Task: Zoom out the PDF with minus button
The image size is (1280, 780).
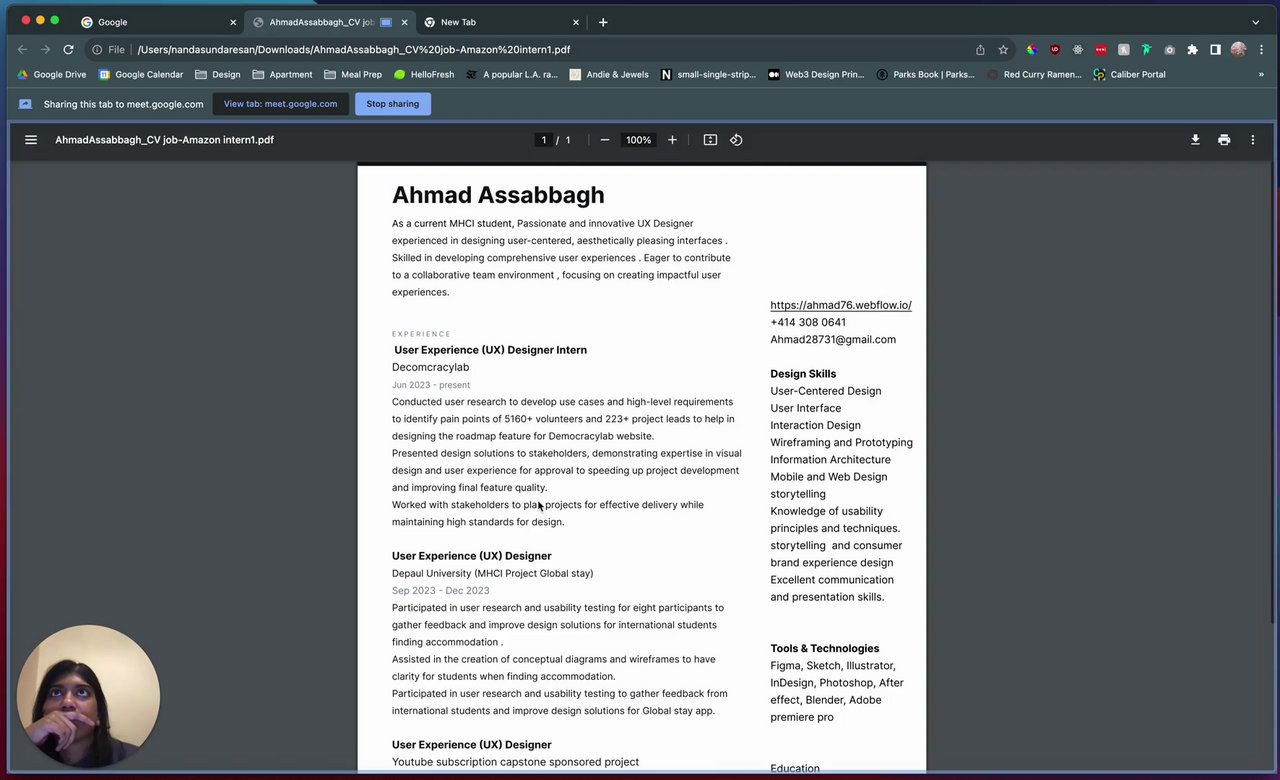Action: point(605,140)
